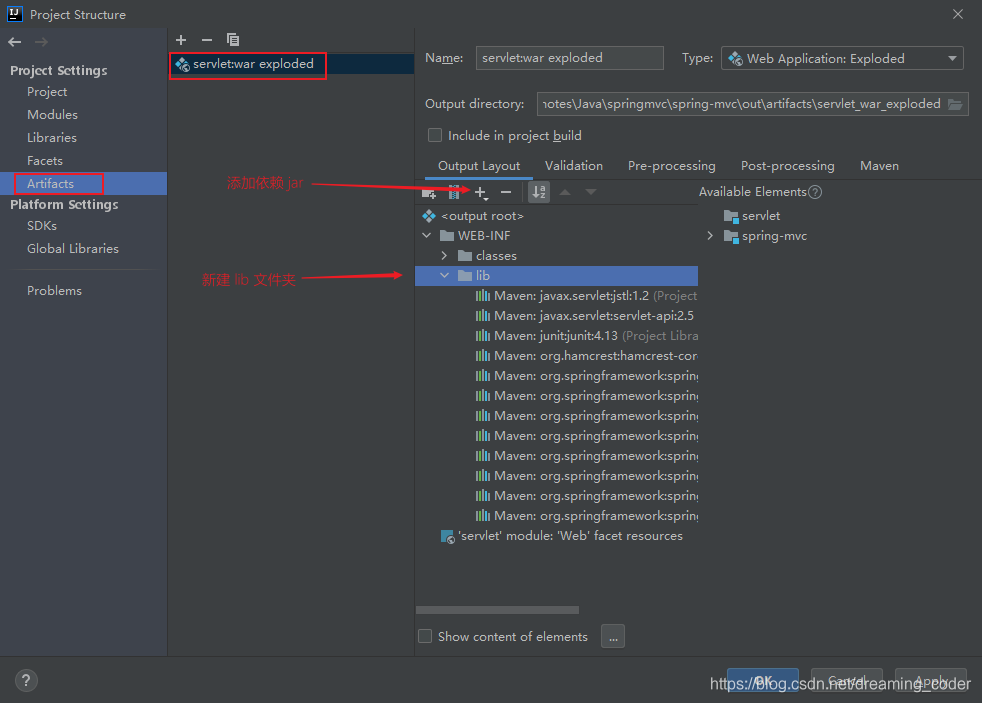This screenshot has width=982, height=703.
Task: Click the ellipsis button beside Show content
Action: point(613,636)
